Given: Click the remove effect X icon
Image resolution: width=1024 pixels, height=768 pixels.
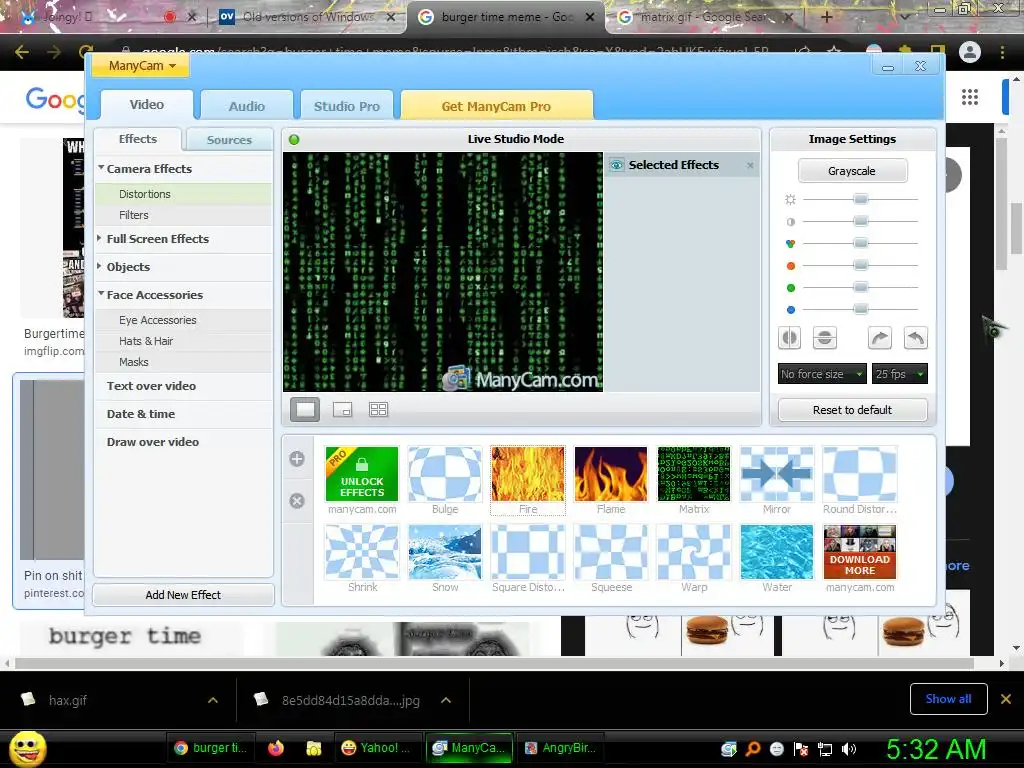Looking at the screenshot, I should point(297,501).
